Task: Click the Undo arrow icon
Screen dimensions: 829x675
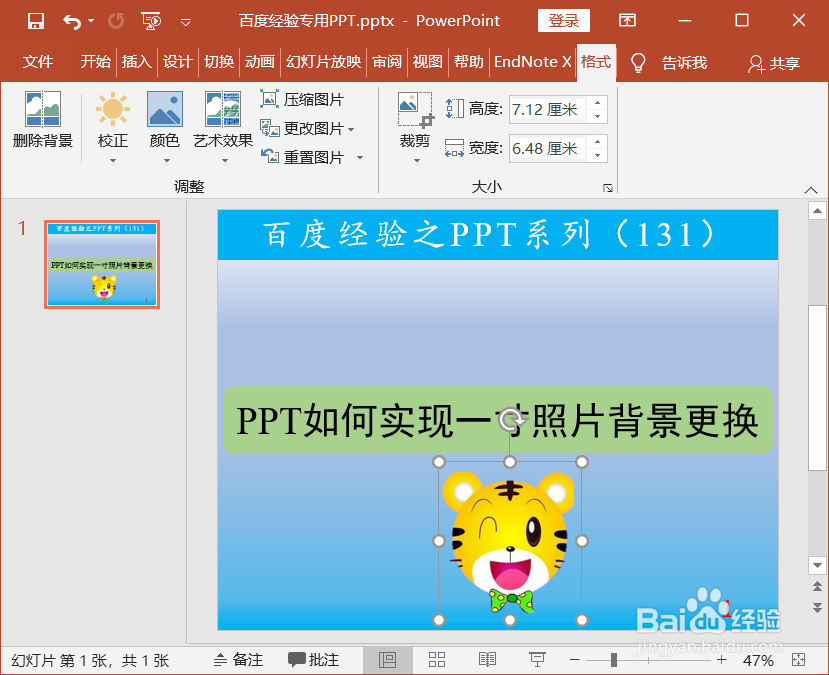Action: point(71,22)
